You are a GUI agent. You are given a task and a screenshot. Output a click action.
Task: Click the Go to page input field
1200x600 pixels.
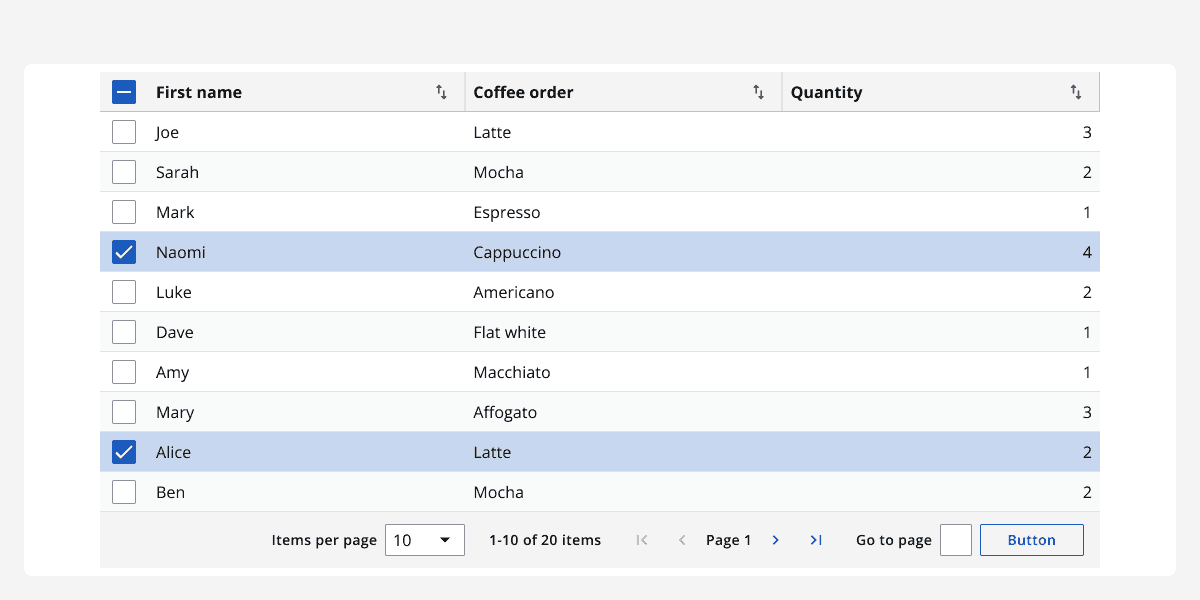pos(955,540)
